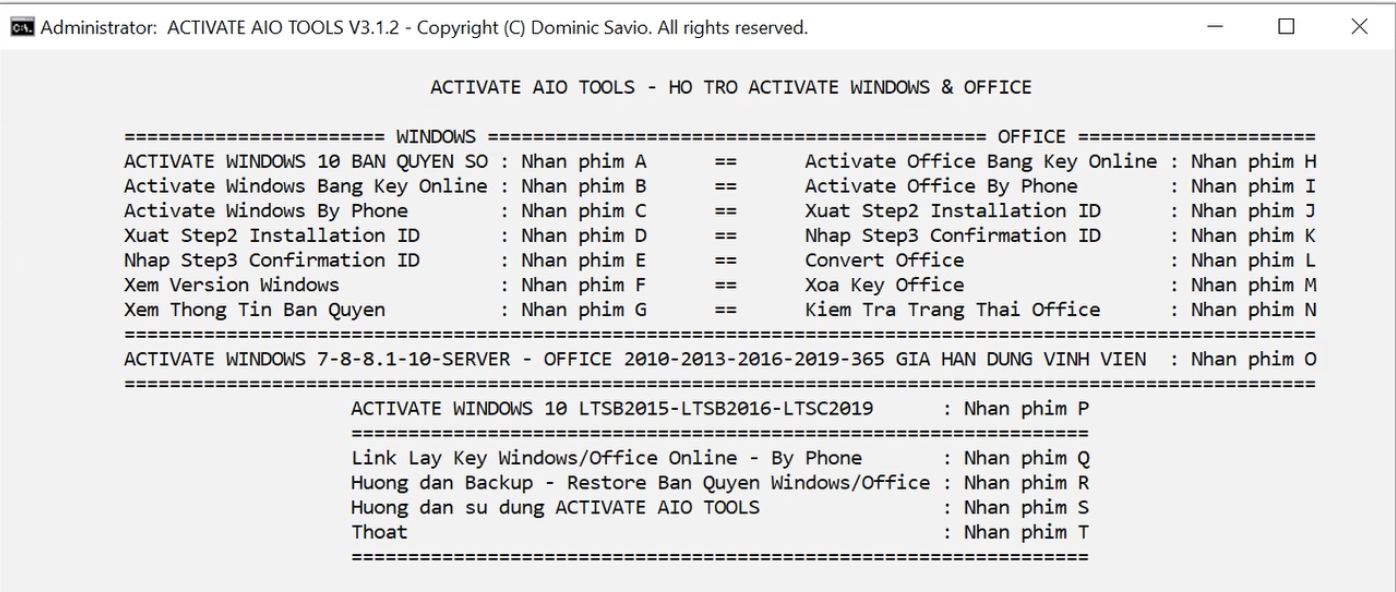Minimize the ACTIVATE AIO TOOLS window
The height and width of the screenshot is (592, 1396).
tap(1213, 27)
